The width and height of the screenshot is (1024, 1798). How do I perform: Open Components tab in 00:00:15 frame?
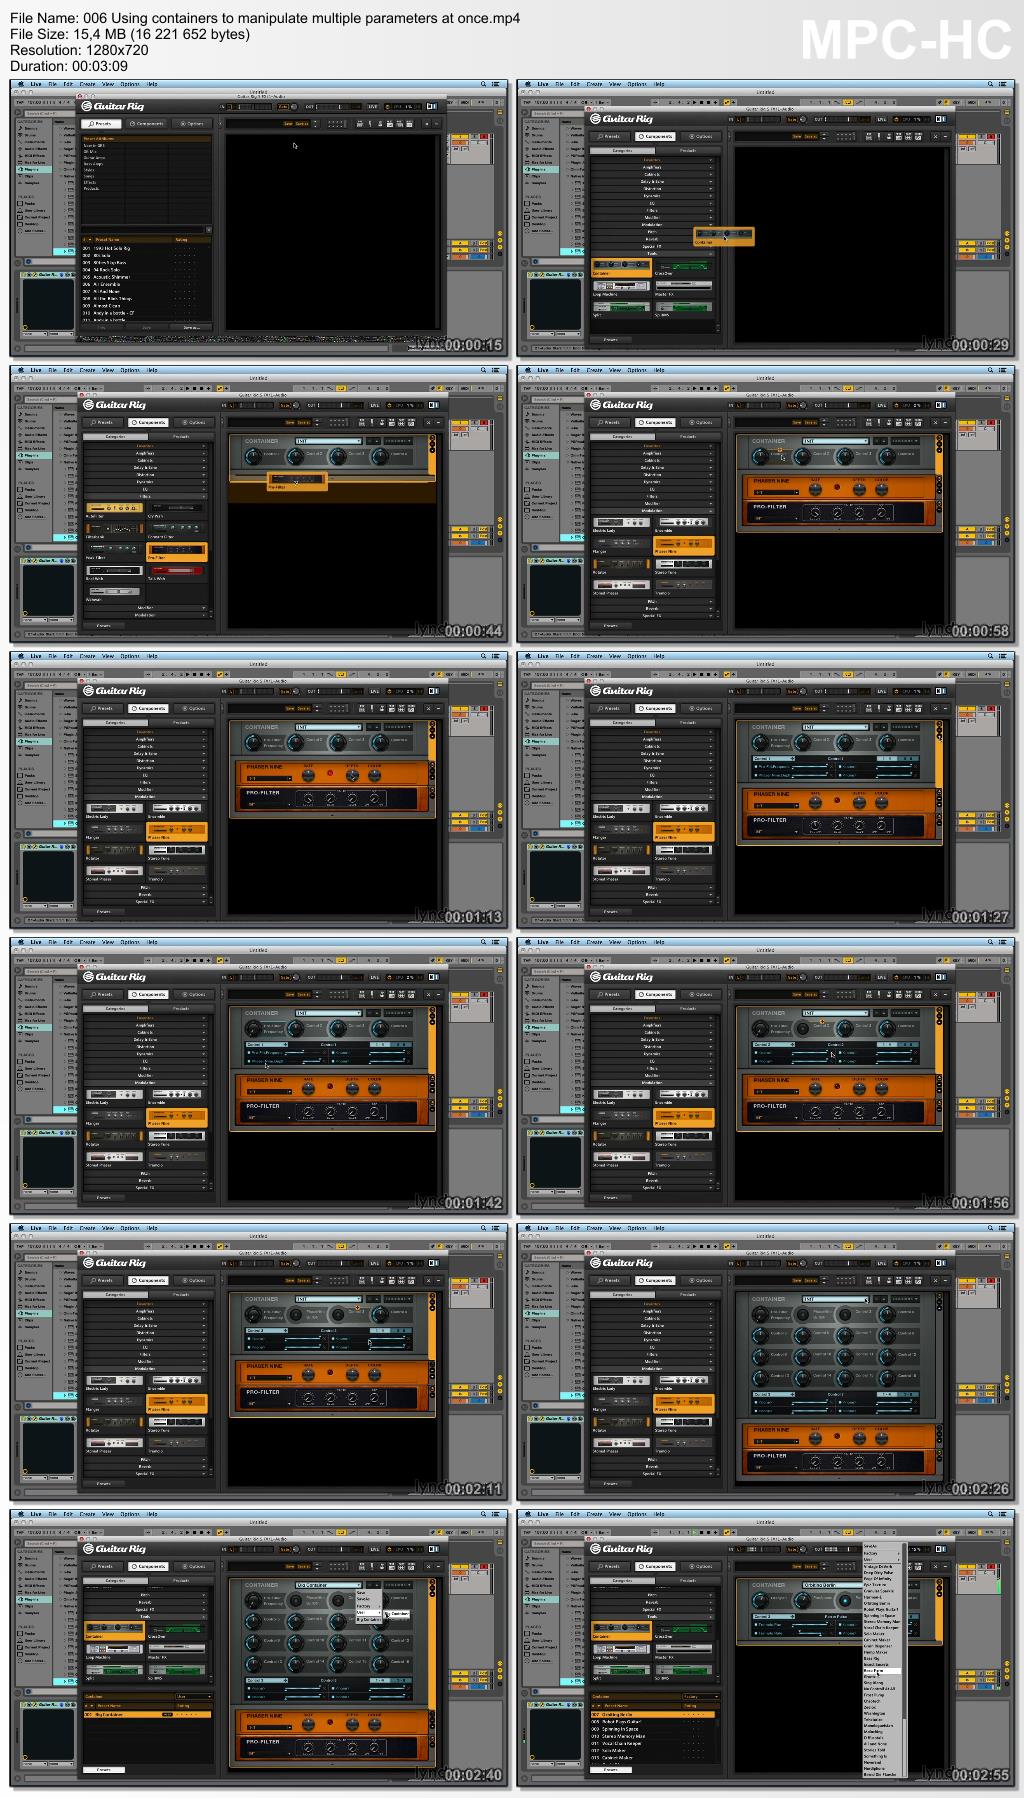147,123
